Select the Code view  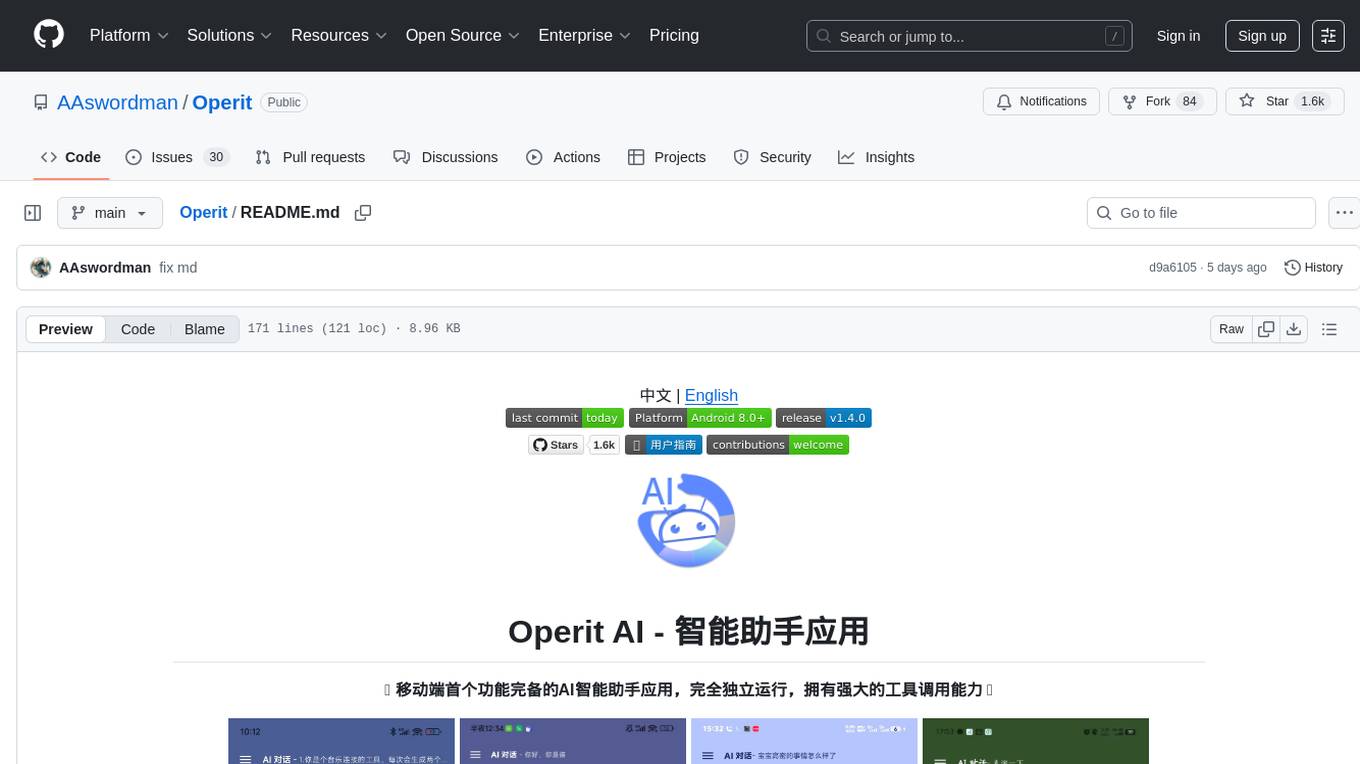[x=138, y=329]
